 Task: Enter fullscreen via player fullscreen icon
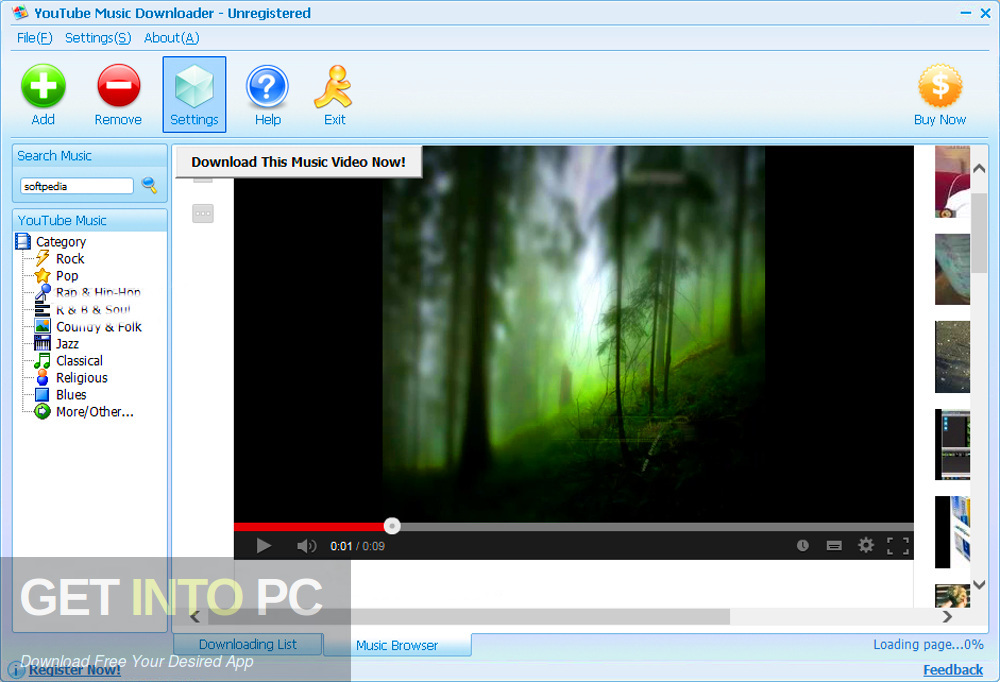point(898,545)
